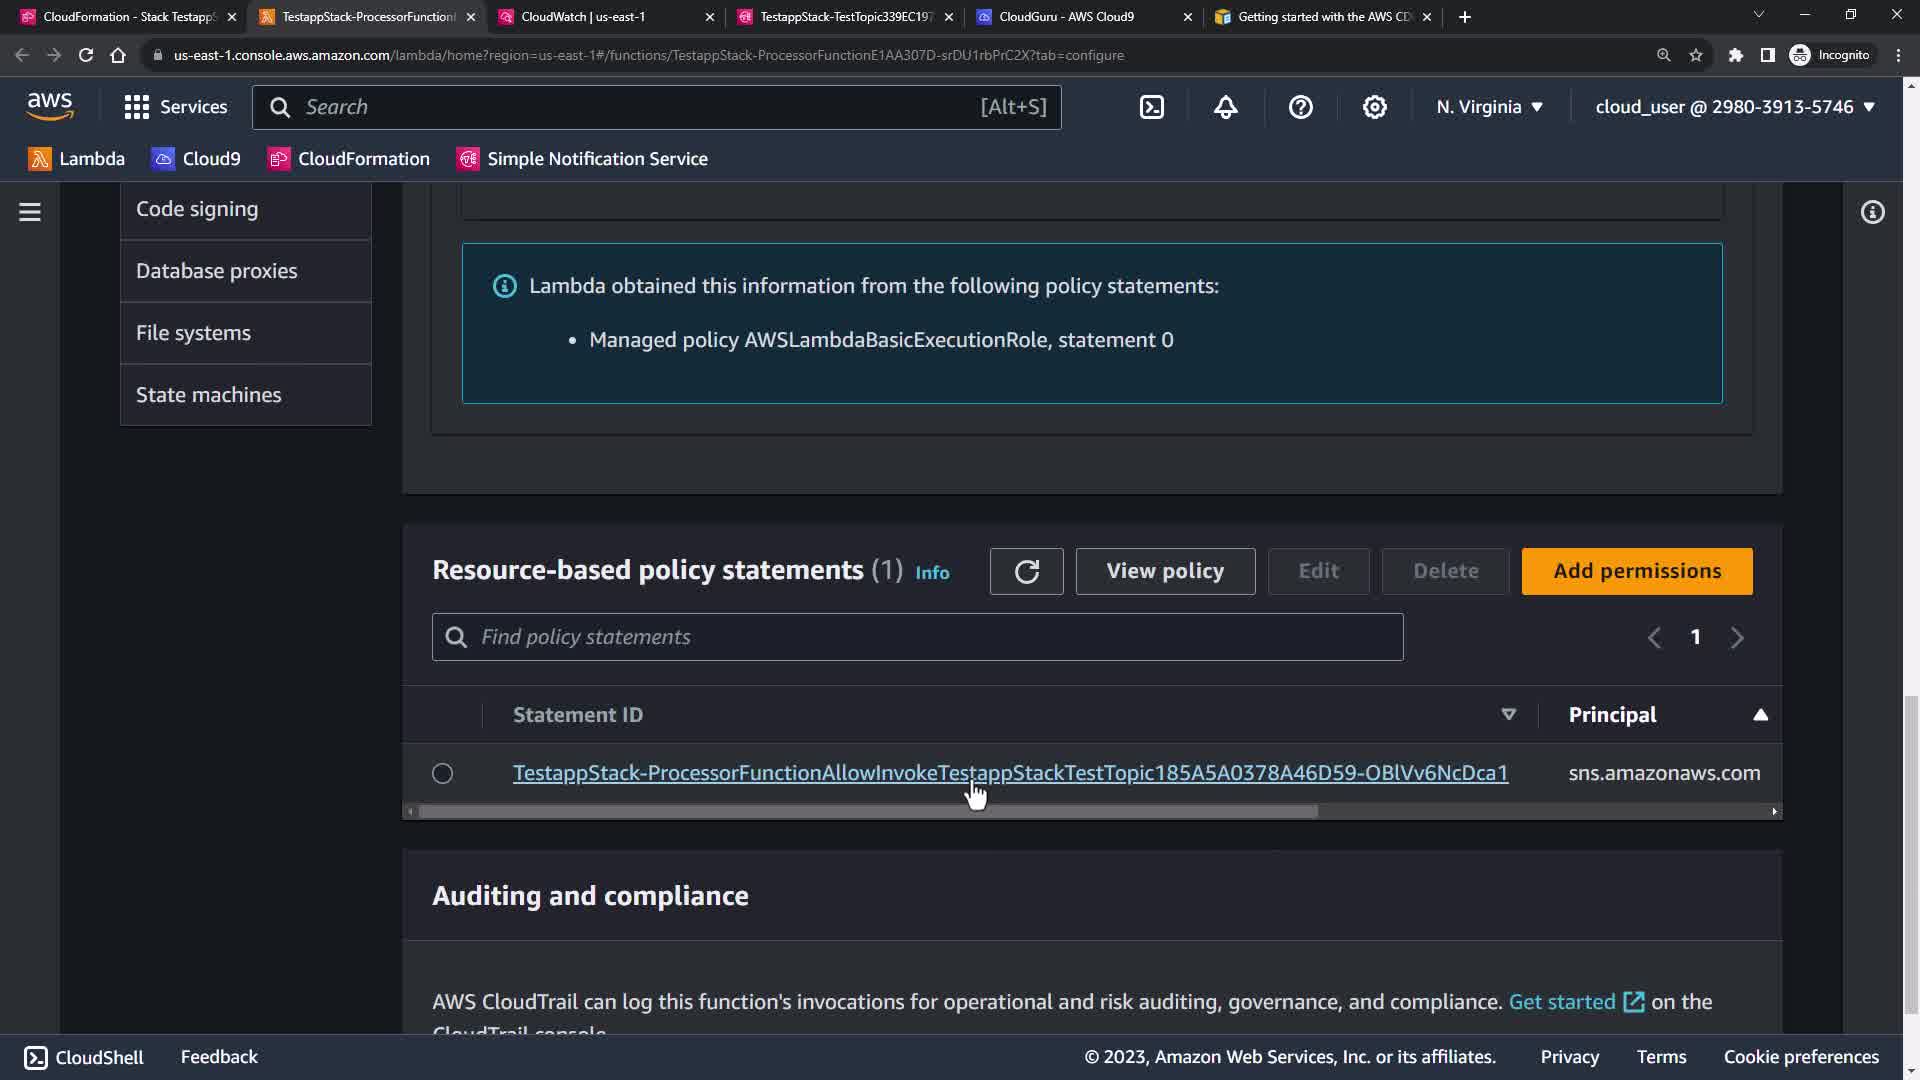Image resolution: width=1920 pixels, height=1080 pixels.
Task: Sort by the Statement ID column arrow
Action: [x=1508, y=715]
